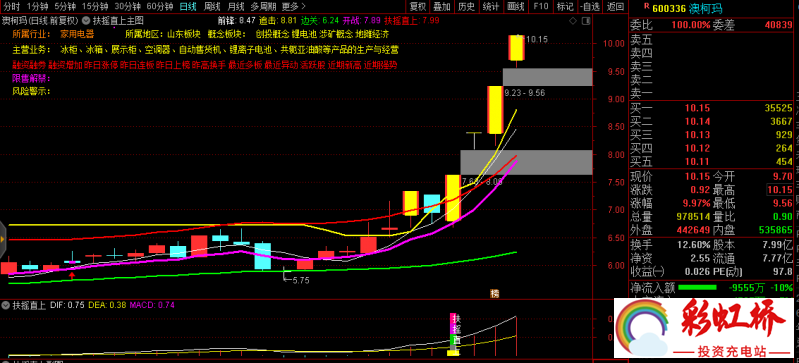Toggle the 叠加 overlay option
The width and height of the screenshot is (799, 363).
[x=442, y=7]
